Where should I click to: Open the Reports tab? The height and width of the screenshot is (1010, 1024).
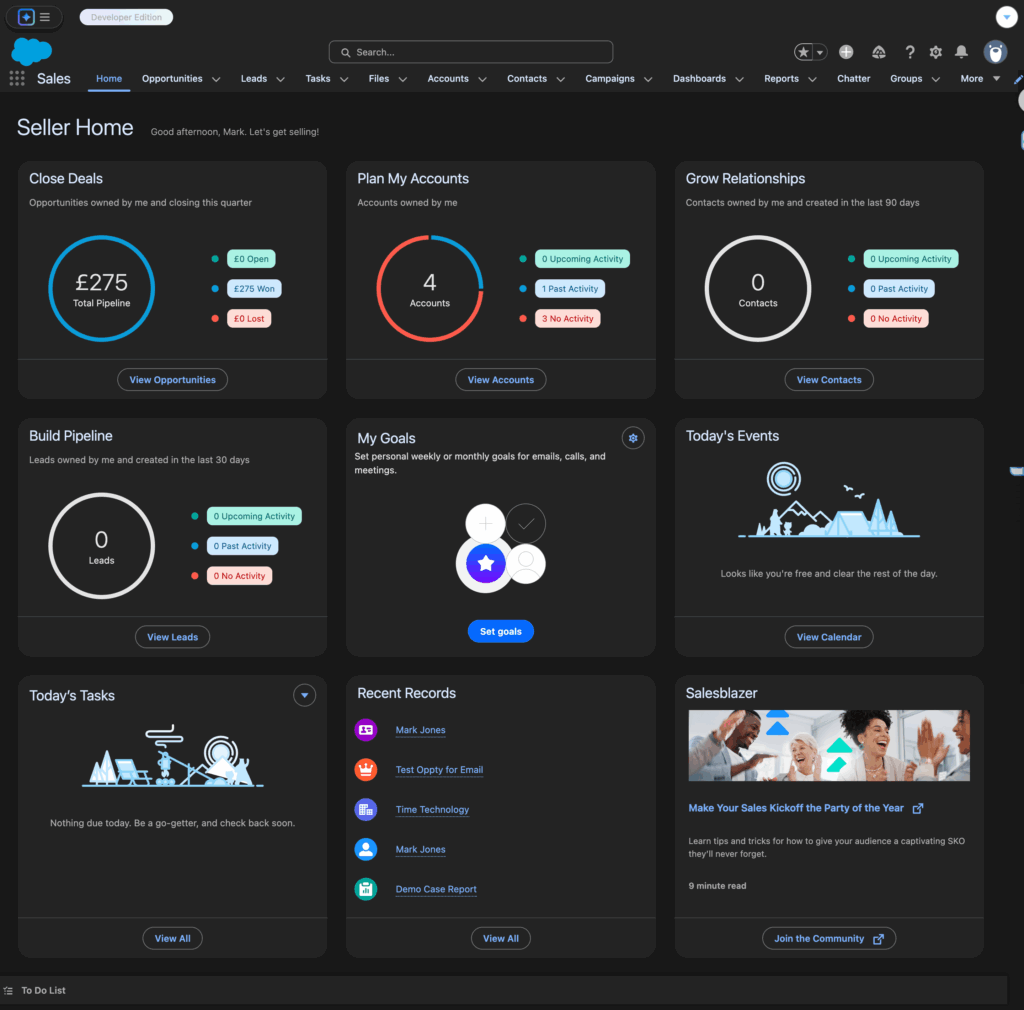[x=783, y=78]
